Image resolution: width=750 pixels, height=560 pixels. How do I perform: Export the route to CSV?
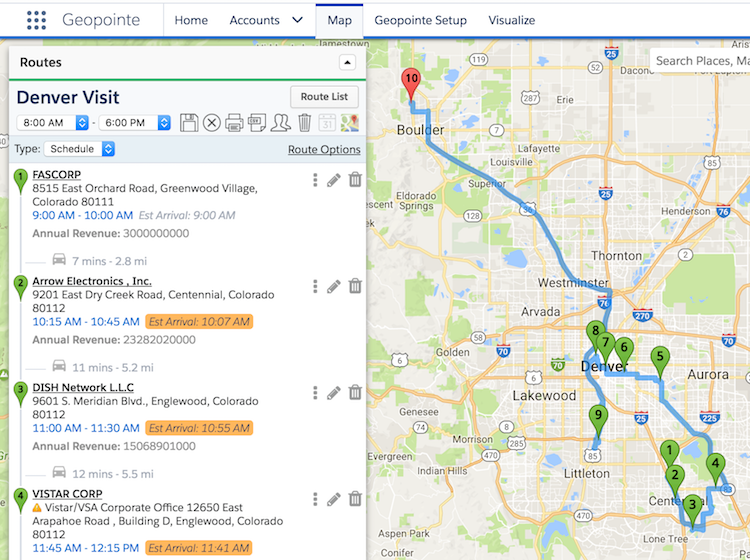coord(257,123)
